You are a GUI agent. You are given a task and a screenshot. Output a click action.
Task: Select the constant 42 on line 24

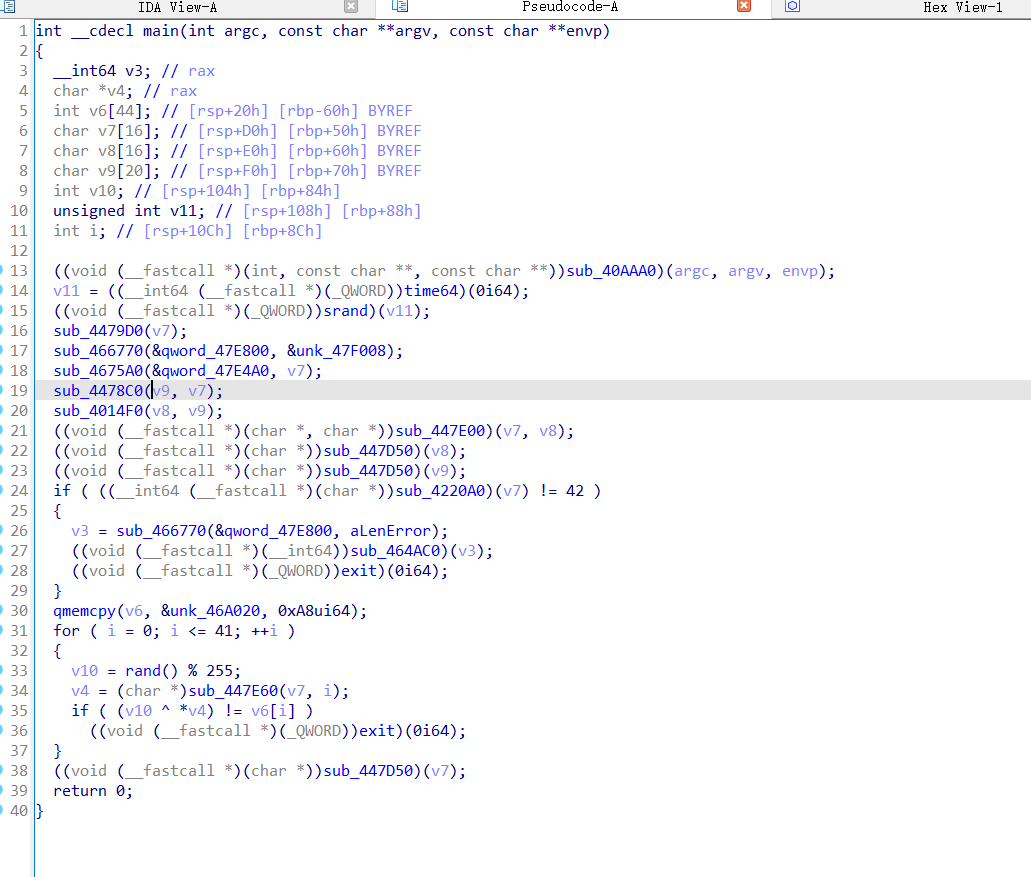575,490
